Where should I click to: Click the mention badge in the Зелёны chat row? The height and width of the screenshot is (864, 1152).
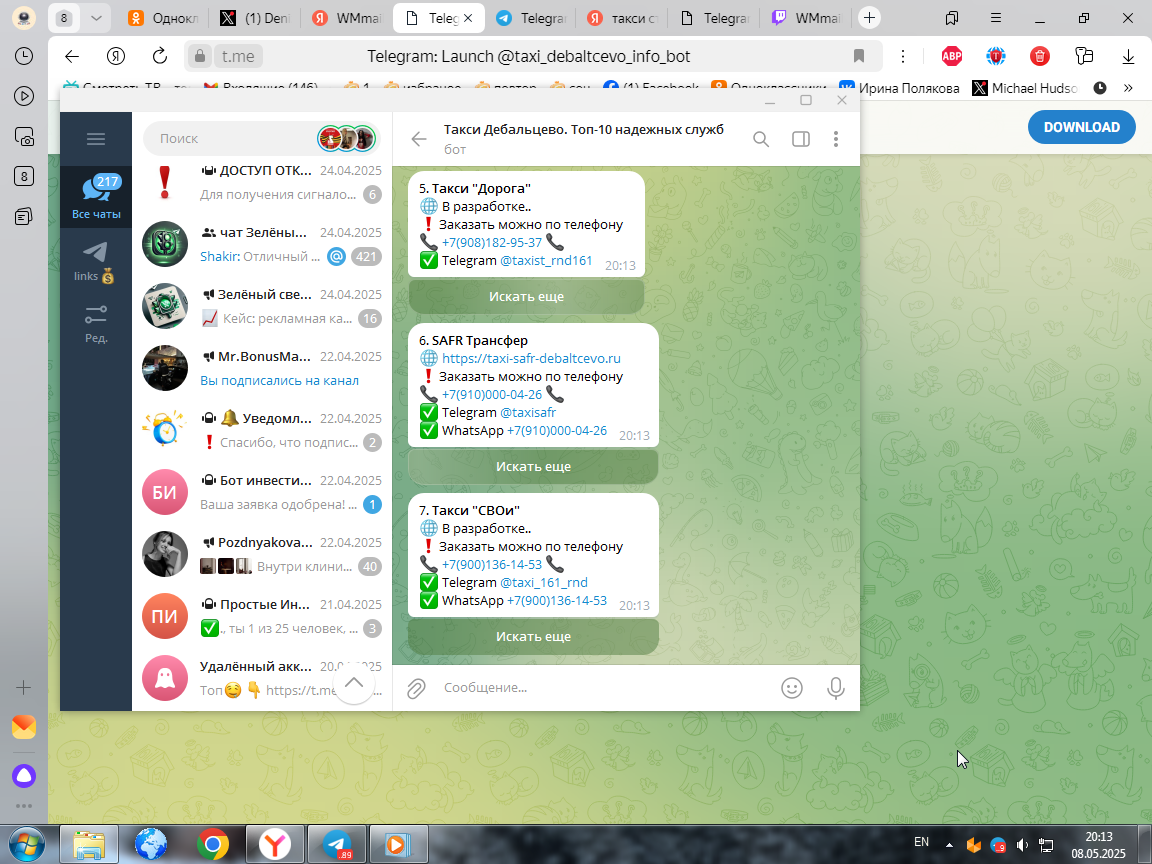[x=336, y=256]
